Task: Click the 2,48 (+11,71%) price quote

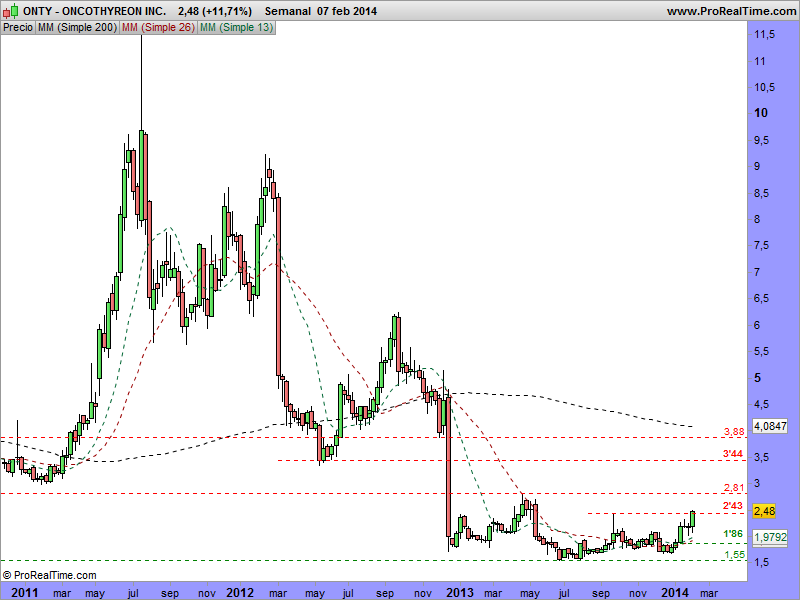Action: (215, 11)
